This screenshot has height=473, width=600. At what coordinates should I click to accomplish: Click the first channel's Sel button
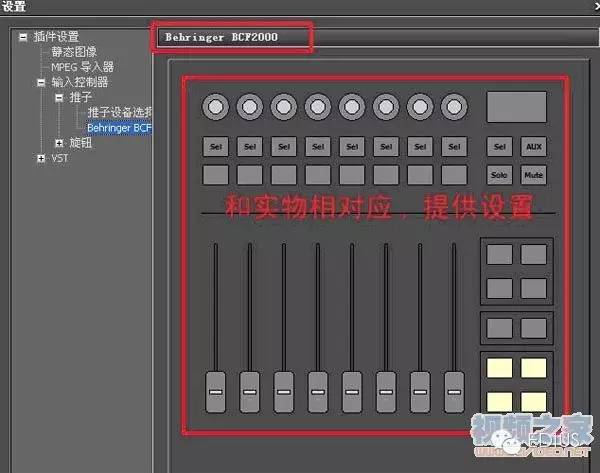(215, 147)
